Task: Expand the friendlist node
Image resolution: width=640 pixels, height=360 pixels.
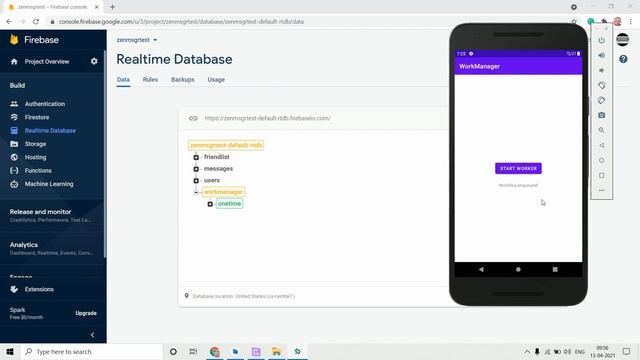Action: [x=196, y=157]
